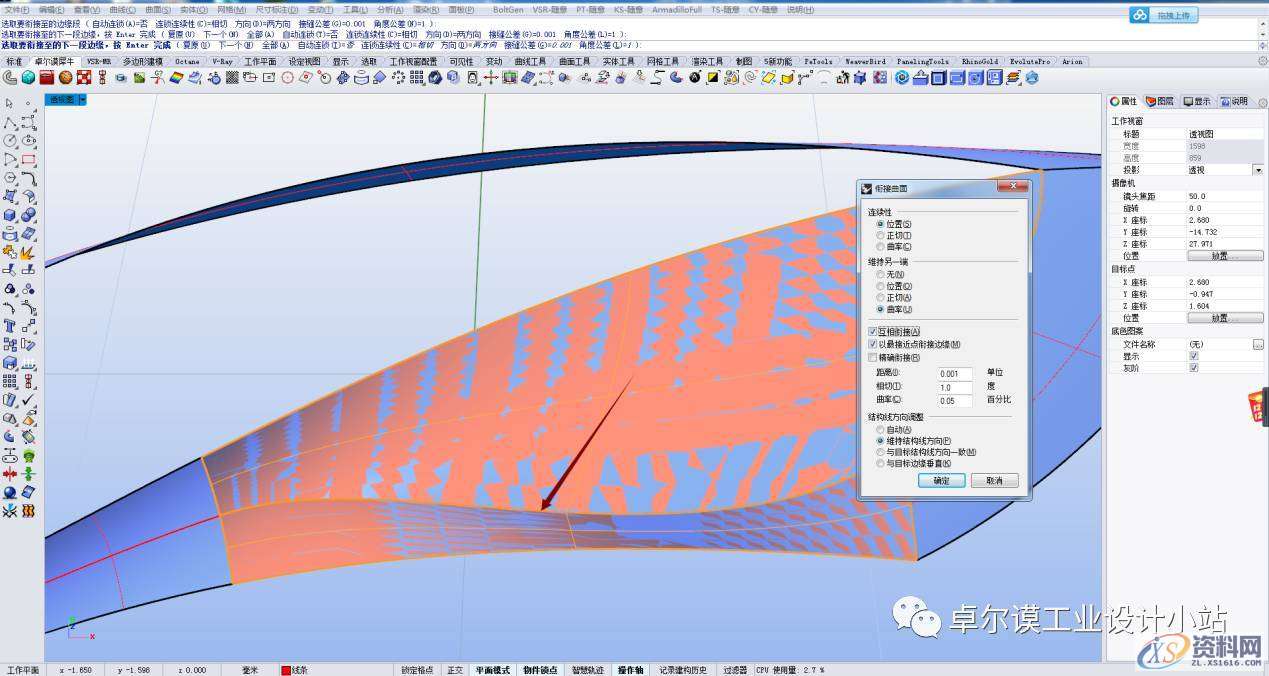Switch to the V-Ray toolbar tab
This screenshot has width=1269, height=676.
[222, 61]
